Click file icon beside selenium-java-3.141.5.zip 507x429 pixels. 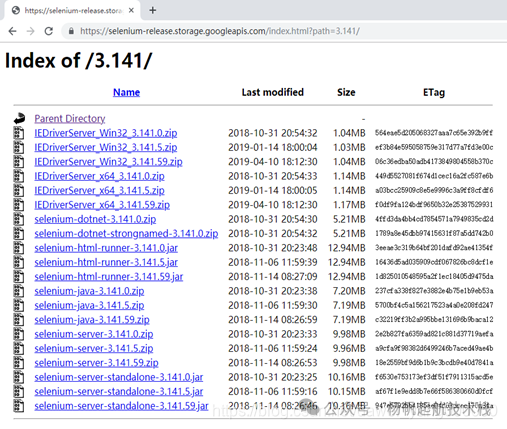pos(19,305)
